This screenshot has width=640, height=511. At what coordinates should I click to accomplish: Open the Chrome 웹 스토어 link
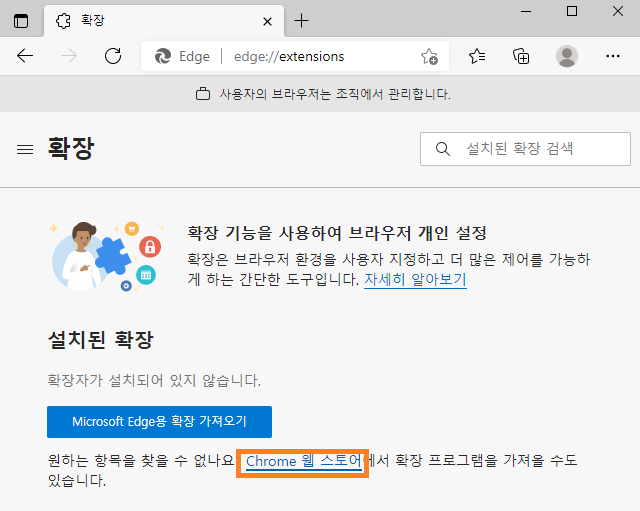click(304, 462)
